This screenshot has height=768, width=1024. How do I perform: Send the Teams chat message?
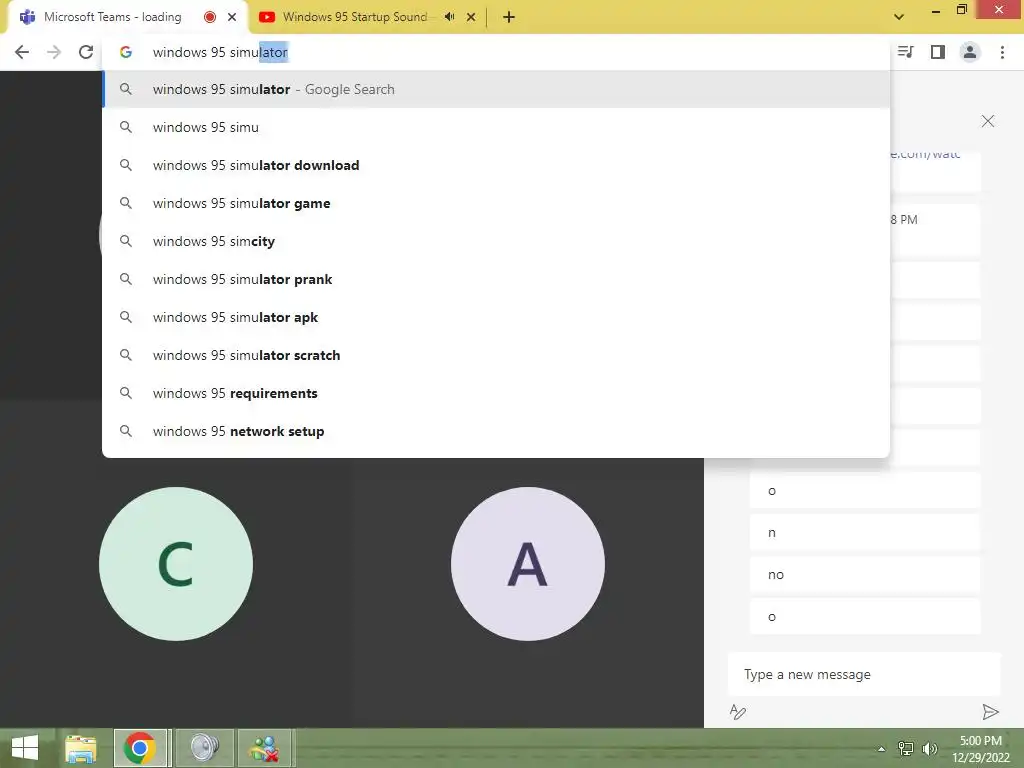pyautogui.click(x=990, y=712)
